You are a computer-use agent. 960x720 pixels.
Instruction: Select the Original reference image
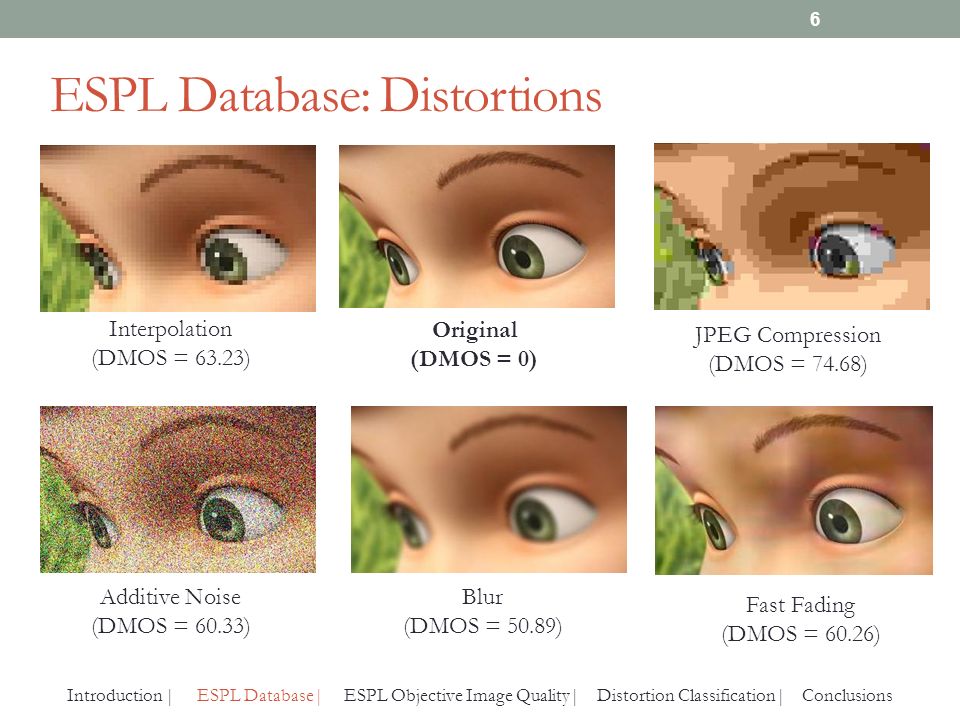pyautogui.click(x=477, y=227)
